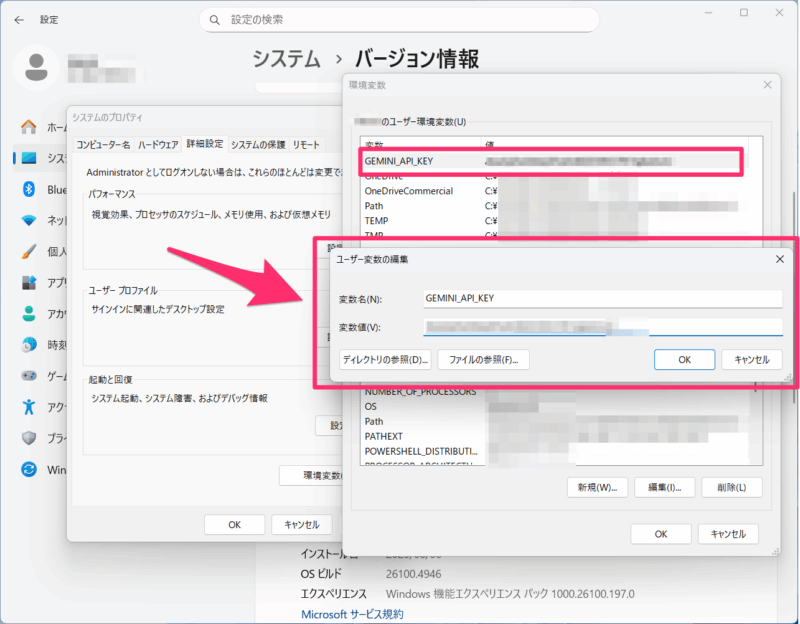Click the 変数値(V) input field
Image resolution: width=800 pixels, height=624 pixels.
pyautogui.click(x=603, y=327)
